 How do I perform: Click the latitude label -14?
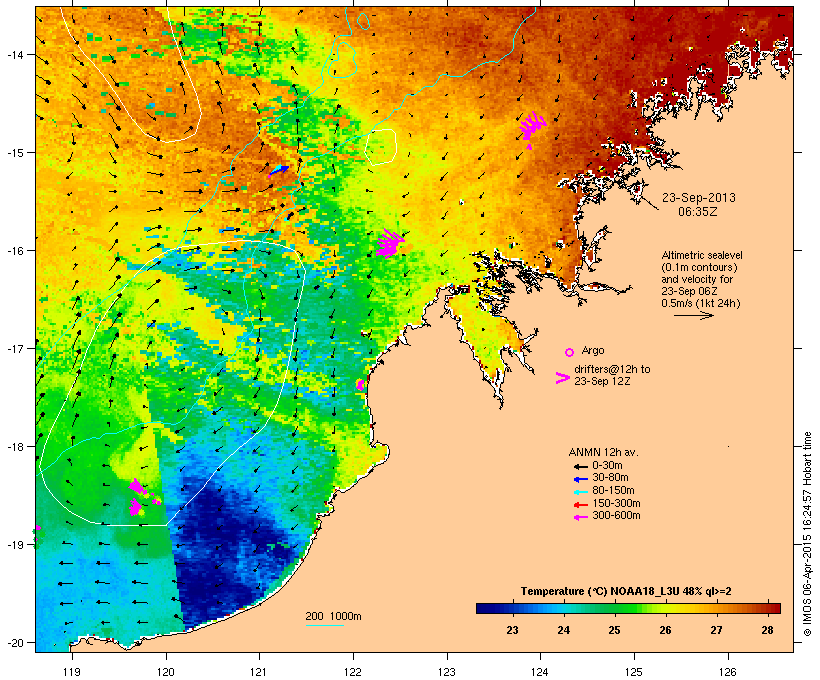point(14,55)
